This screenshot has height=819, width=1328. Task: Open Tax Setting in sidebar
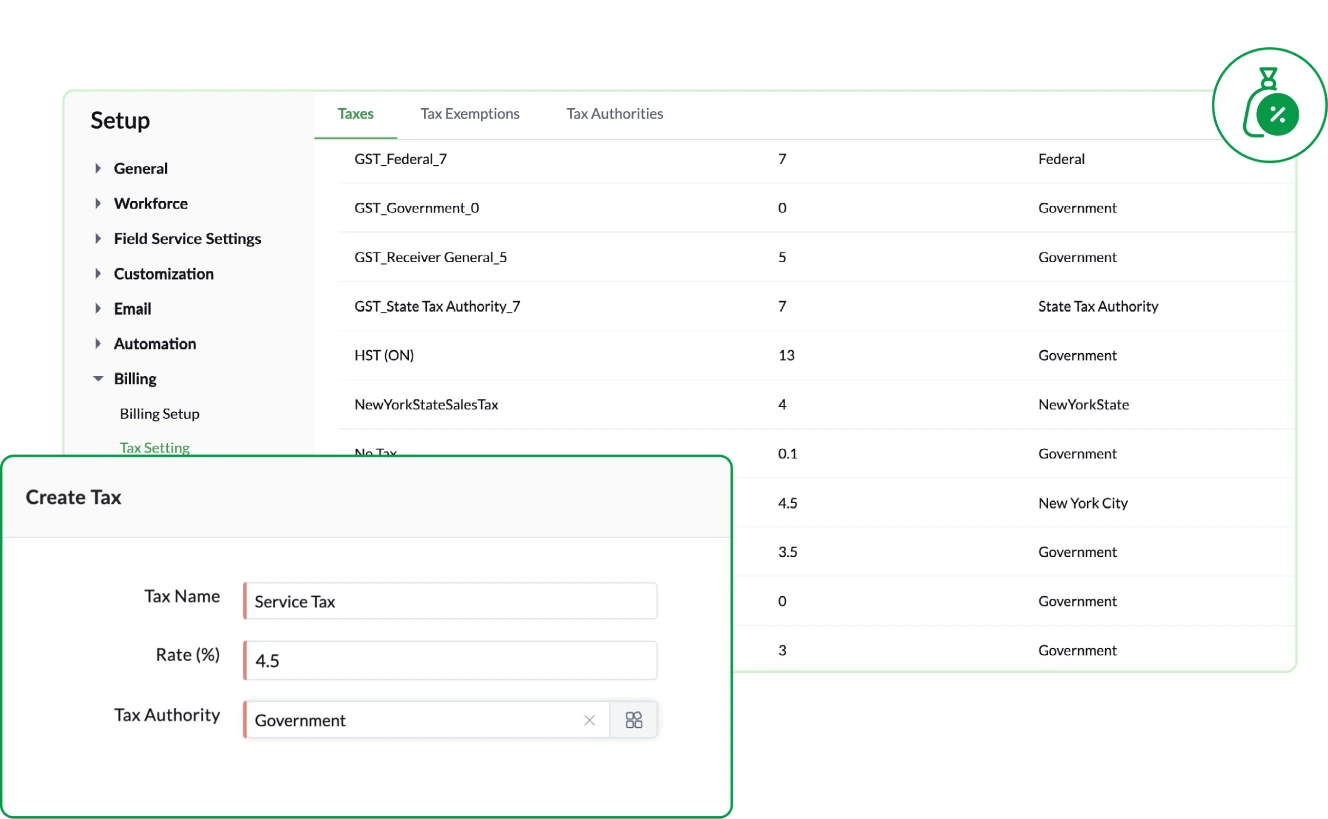(x=154, y=447)
